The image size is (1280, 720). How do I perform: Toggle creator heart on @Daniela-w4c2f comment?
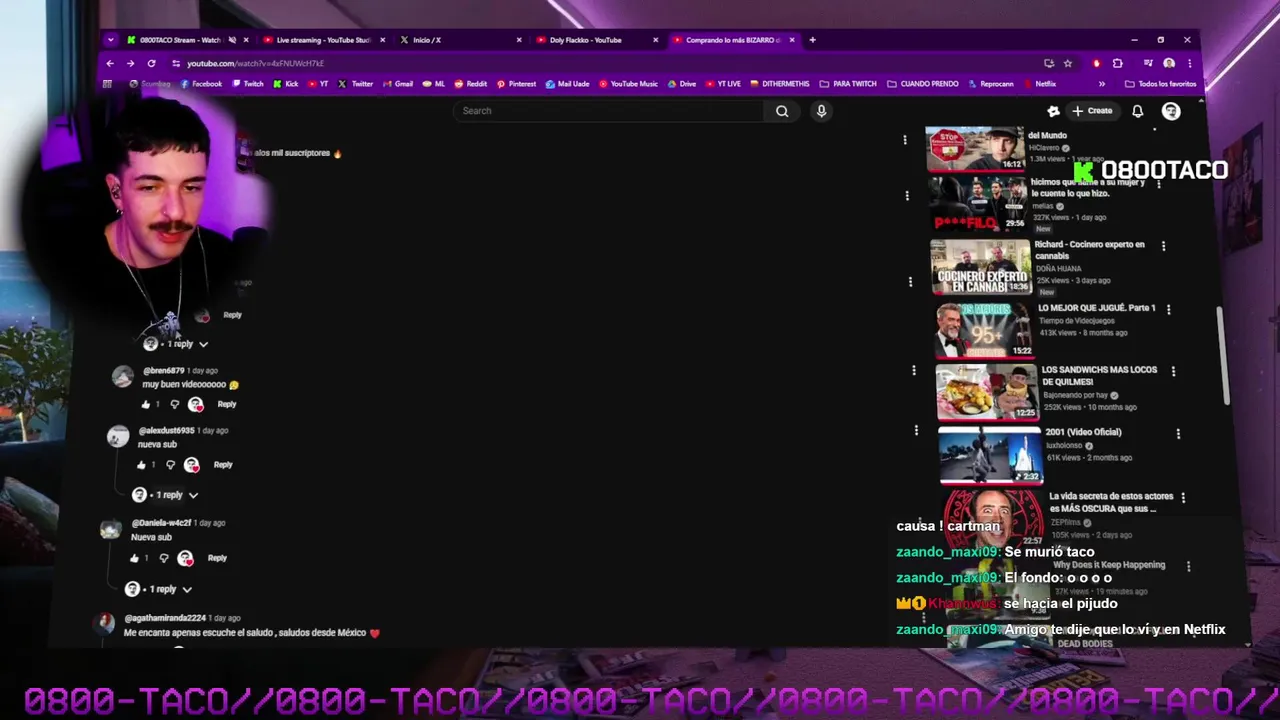[185, 558]
